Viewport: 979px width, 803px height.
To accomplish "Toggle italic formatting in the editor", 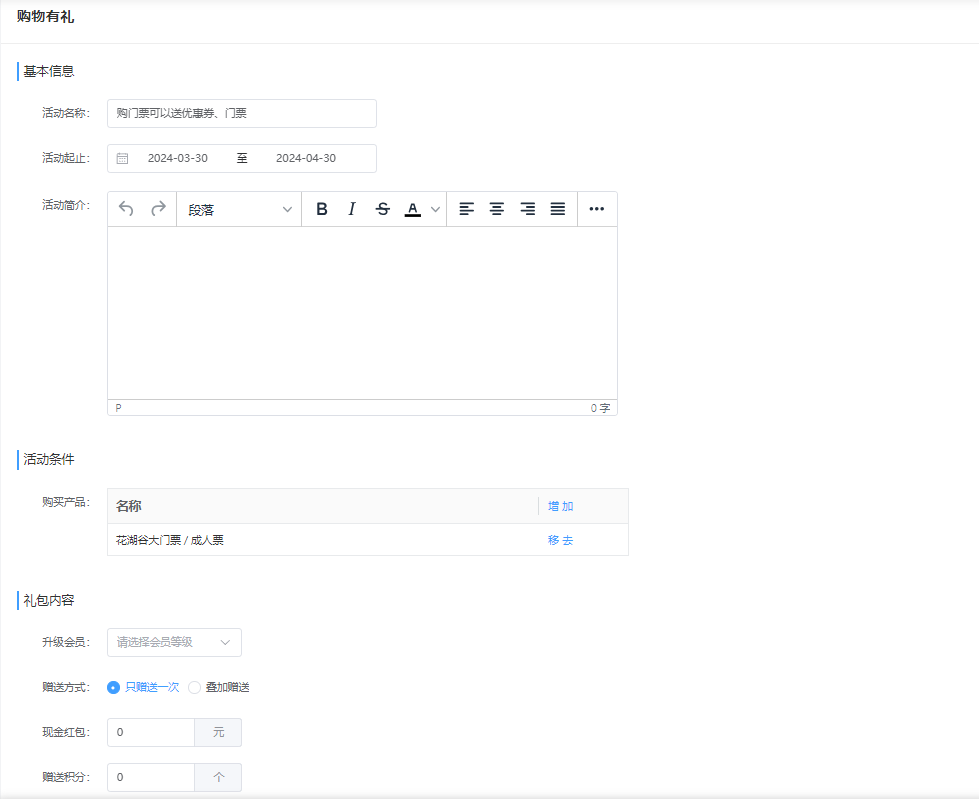I will pos(352,209).
